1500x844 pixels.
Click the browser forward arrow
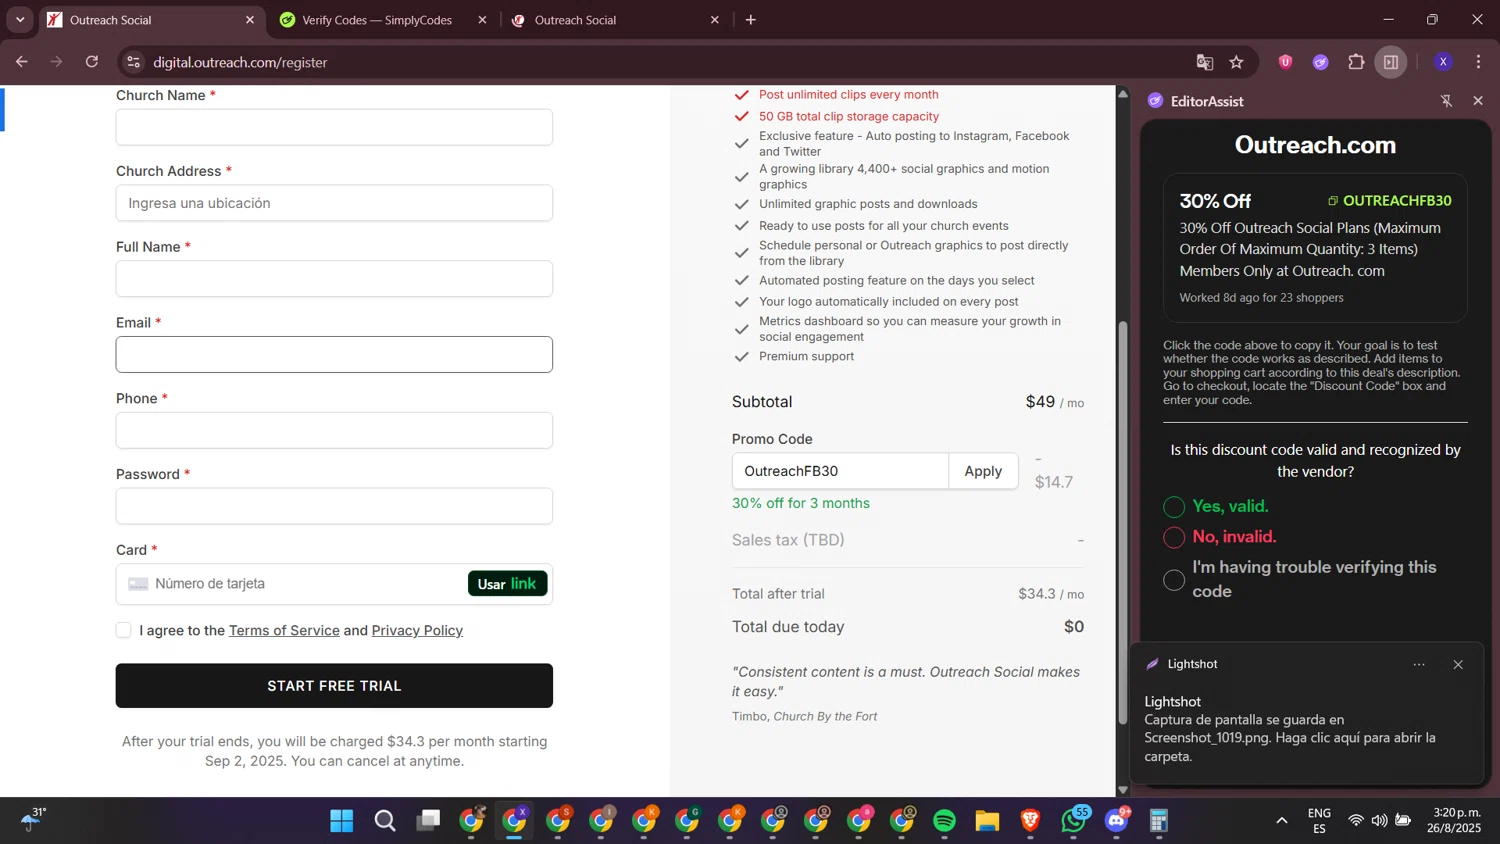pyautogui.click(x=57, y=62)
